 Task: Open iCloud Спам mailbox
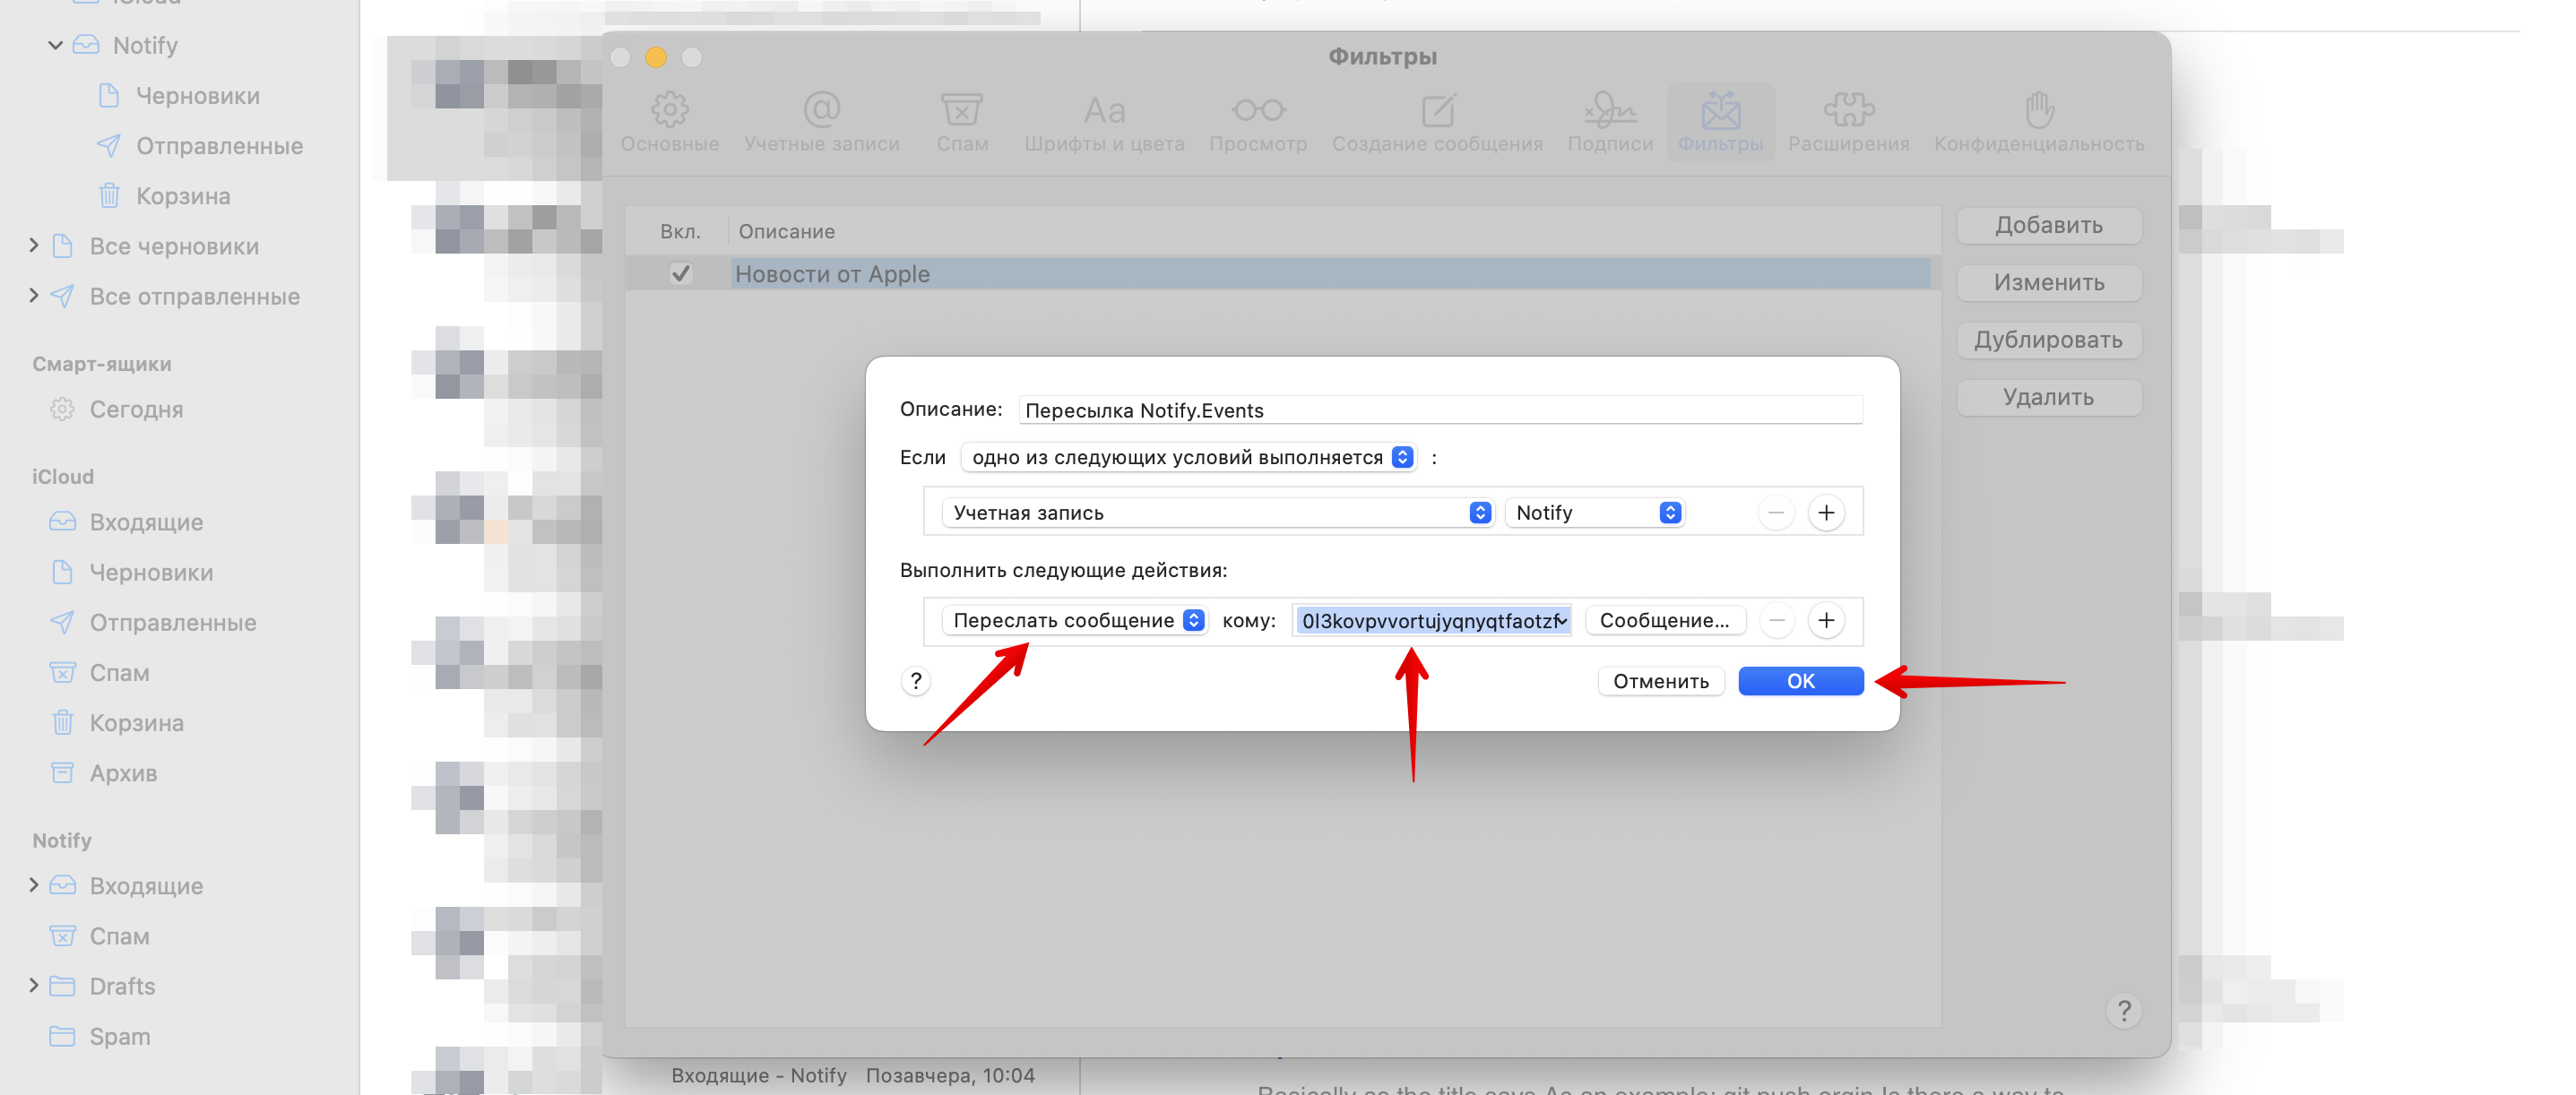coord(119,672)
